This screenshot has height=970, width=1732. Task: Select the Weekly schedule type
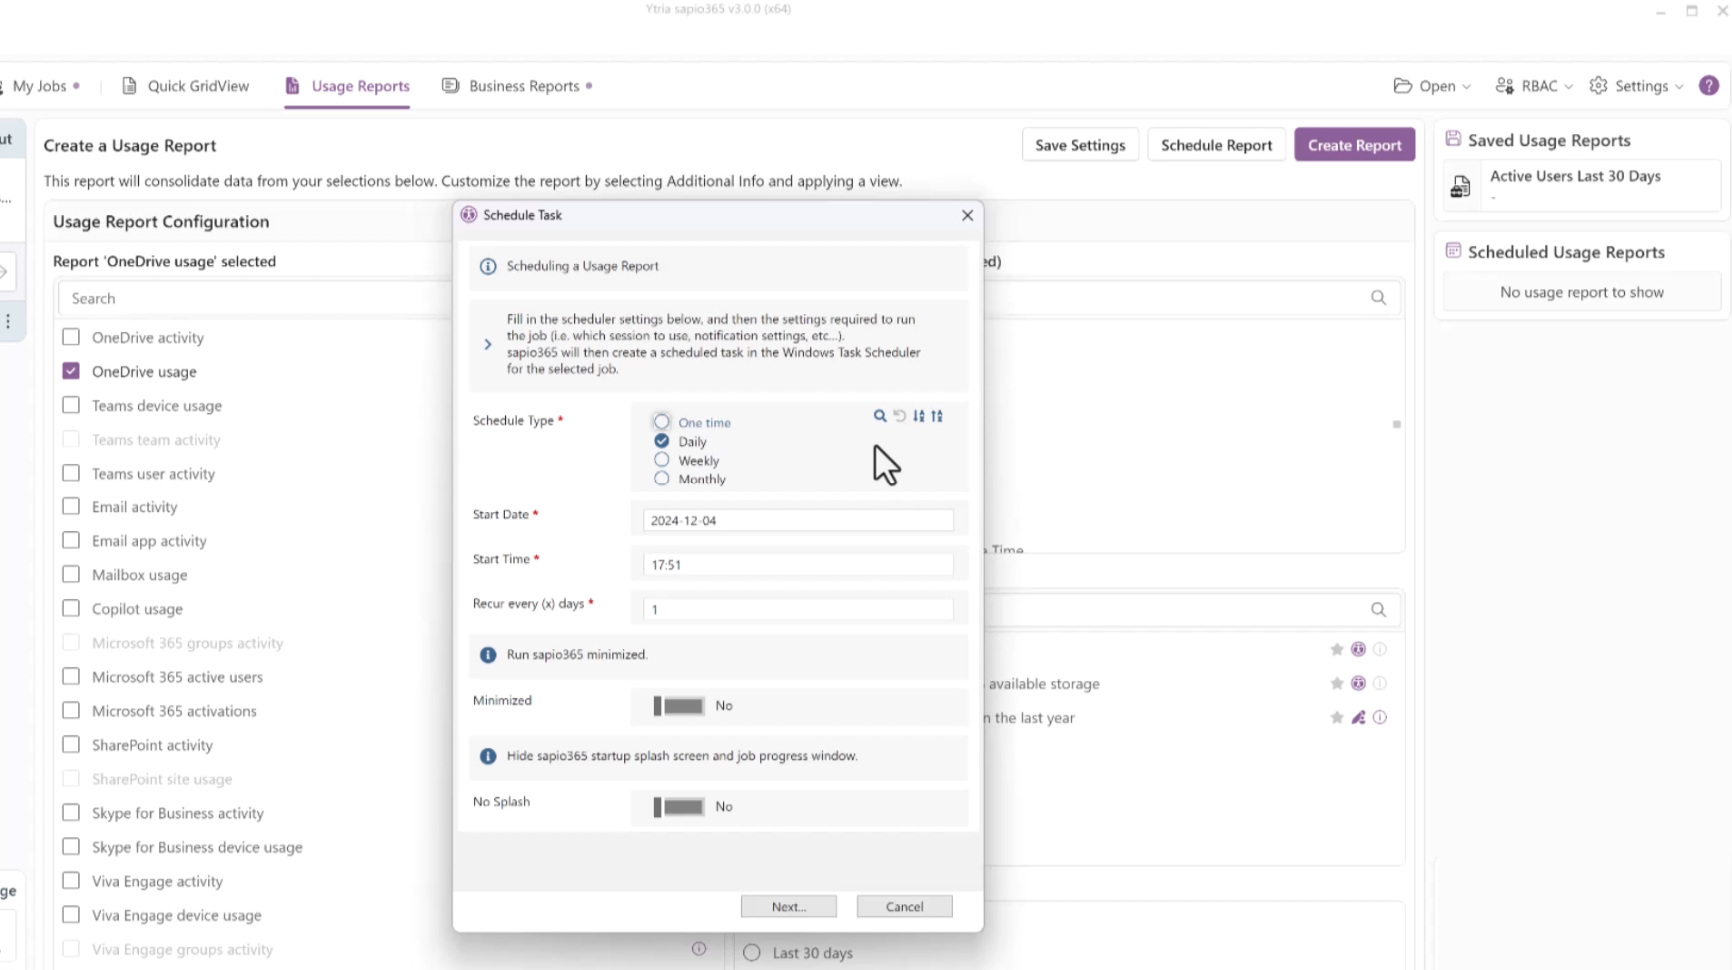click(661, 460)
